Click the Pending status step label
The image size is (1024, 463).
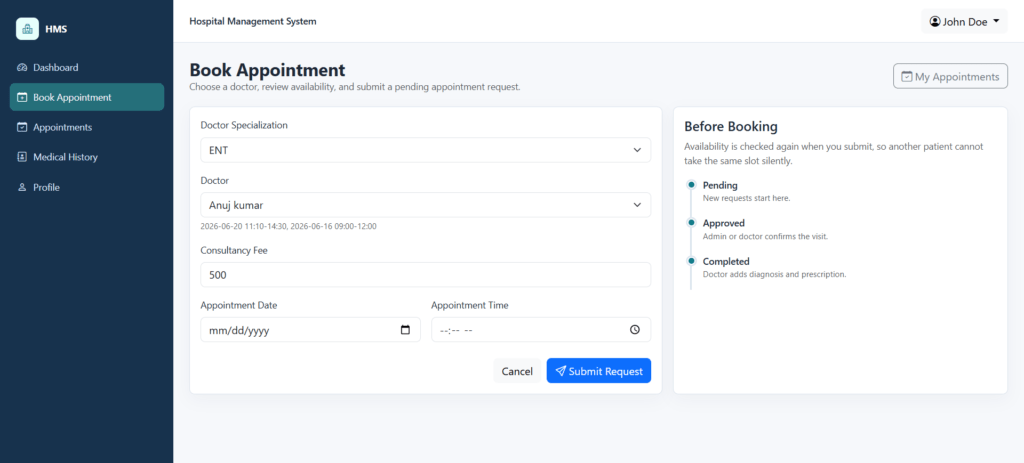(x=720, y=185)
